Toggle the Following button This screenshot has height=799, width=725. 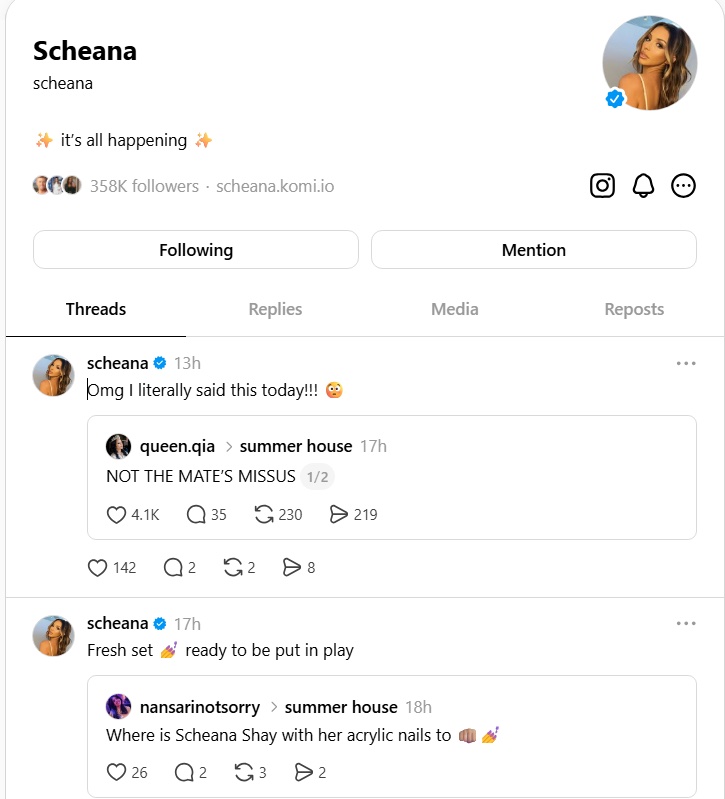coord(196,250)
